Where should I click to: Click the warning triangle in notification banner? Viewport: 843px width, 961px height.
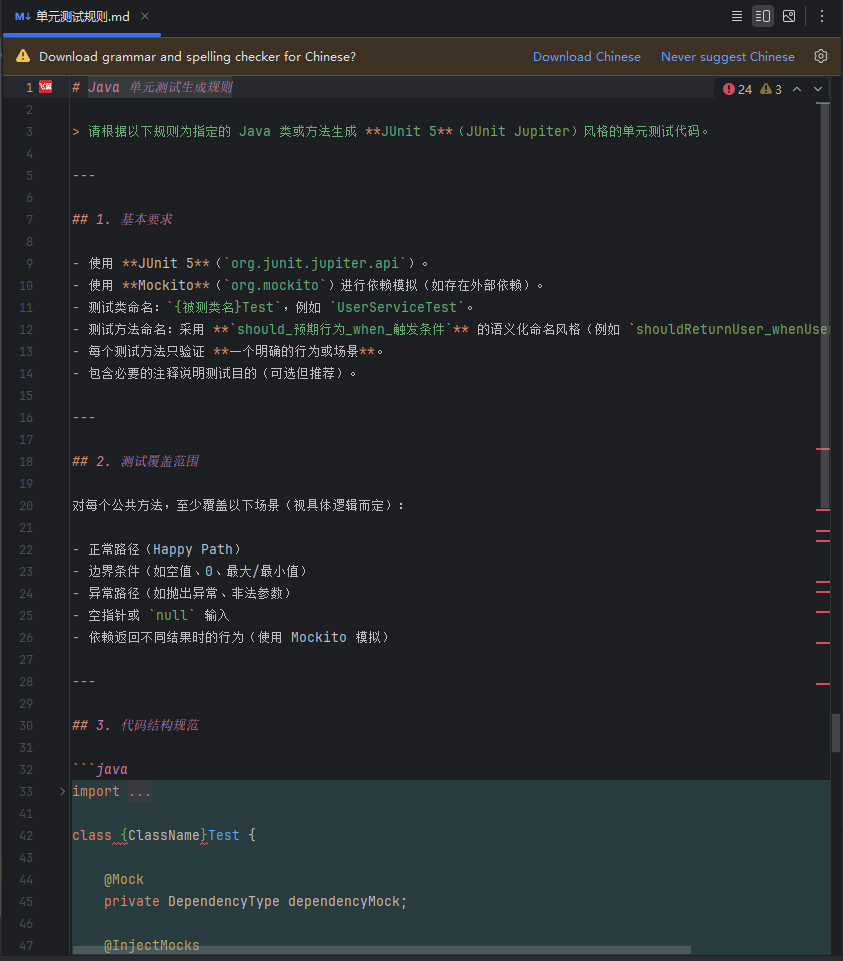click(22, 57)
